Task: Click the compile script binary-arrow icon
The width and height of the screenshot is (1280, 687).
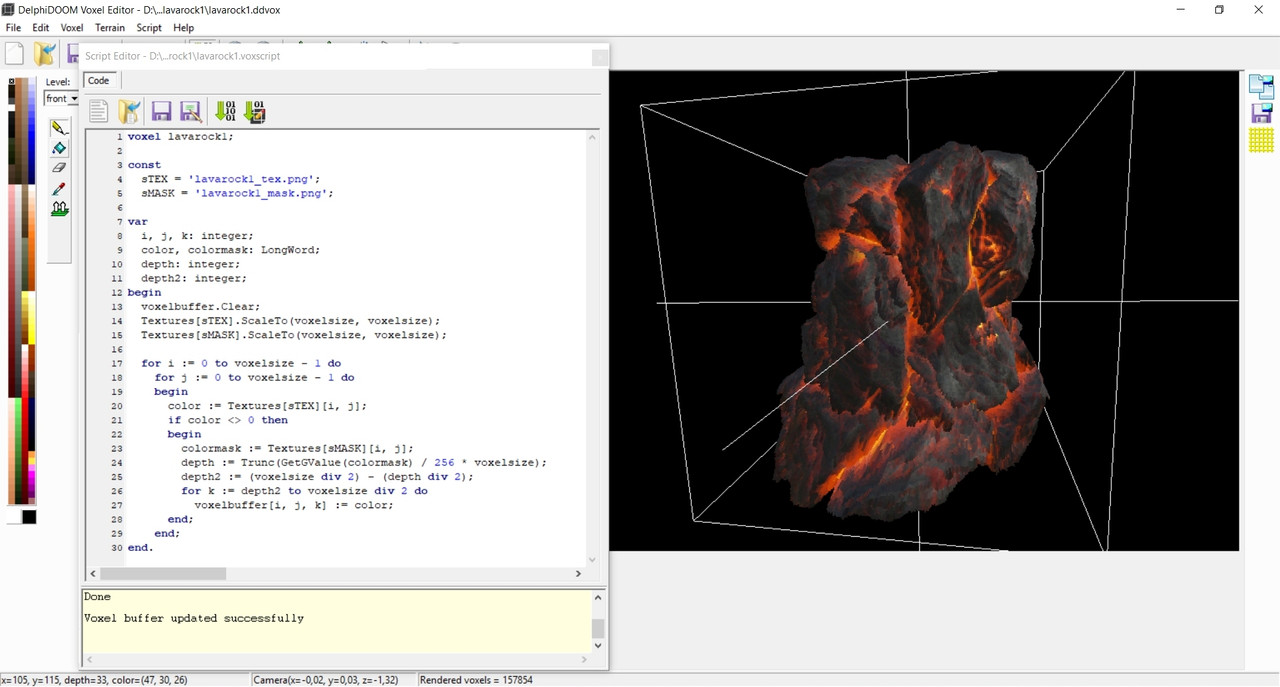Action: pyautogui.click(x=225, y=111)
